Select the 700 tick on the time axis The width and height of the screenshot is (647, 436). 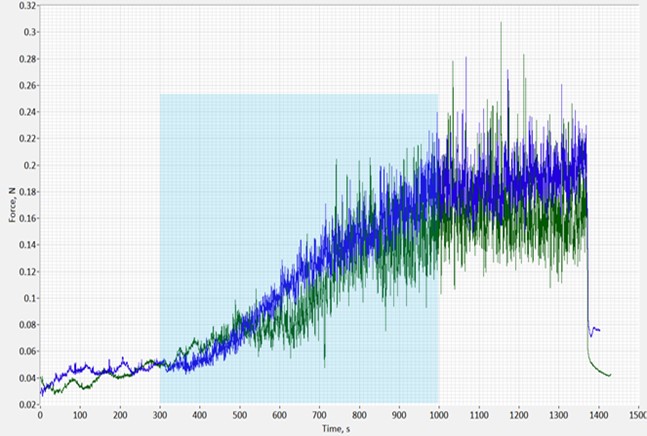tap(319, 415)
